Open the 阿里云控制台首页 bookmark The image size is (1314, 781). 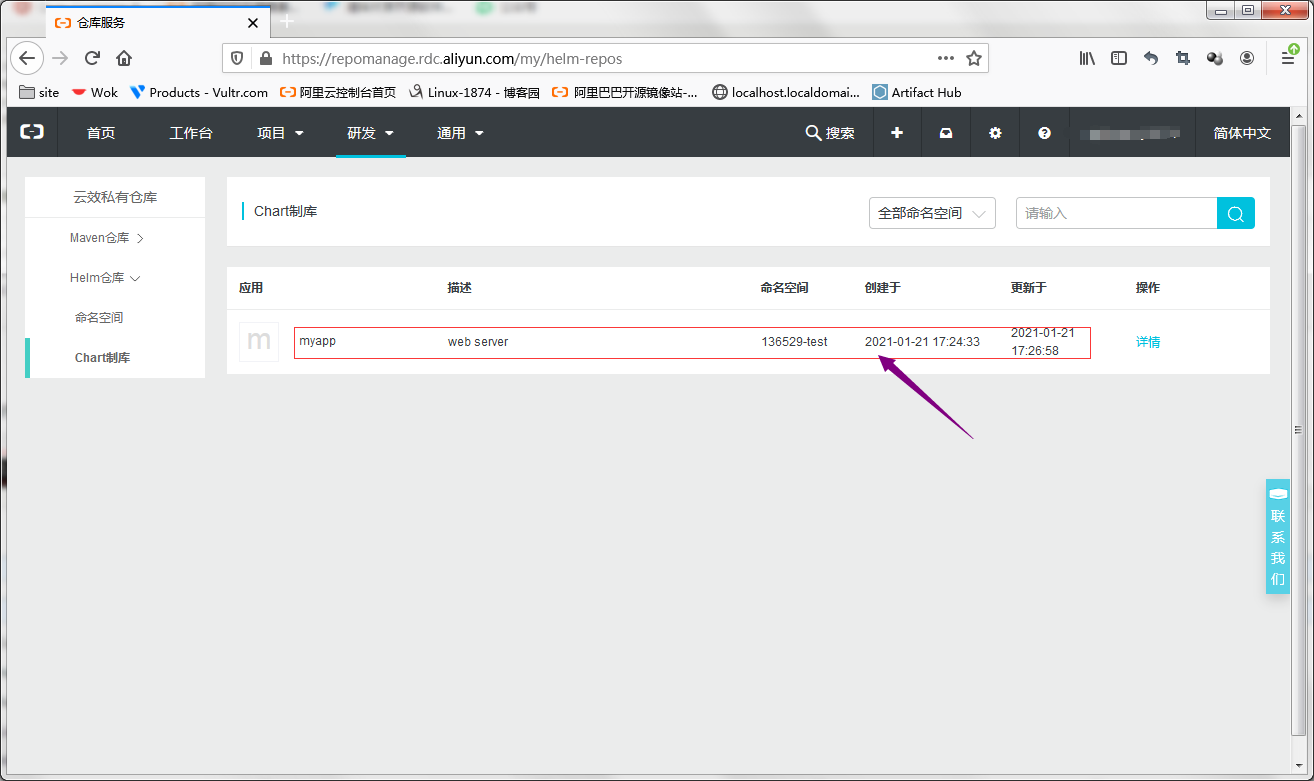tap(337, 92)
